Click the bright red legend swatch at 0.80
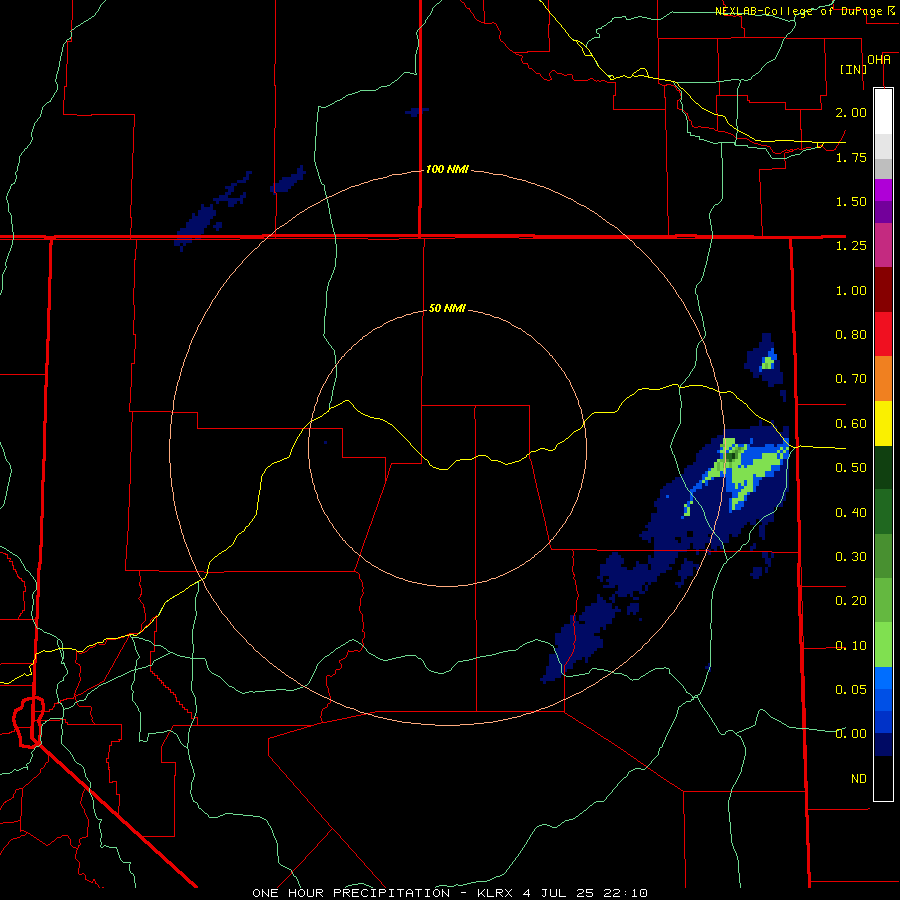The width and height of the screenshot is (900, 900). [883, 335]
